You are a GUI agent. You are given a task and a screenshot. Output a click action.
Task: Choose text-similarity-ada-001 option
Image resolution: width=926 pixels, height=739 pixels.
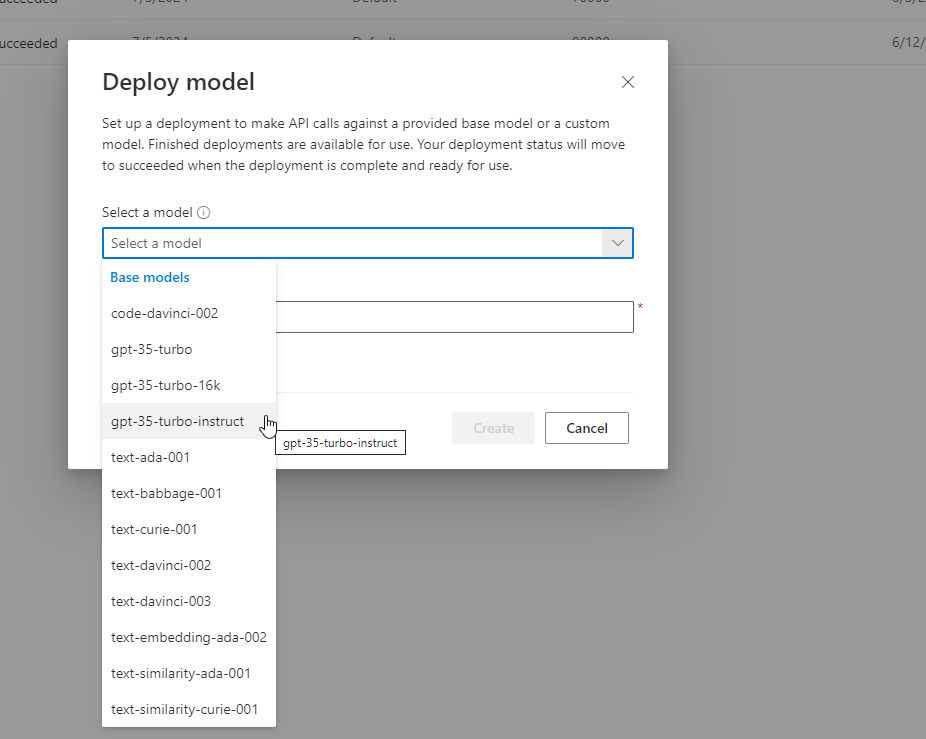coord(189,673)
